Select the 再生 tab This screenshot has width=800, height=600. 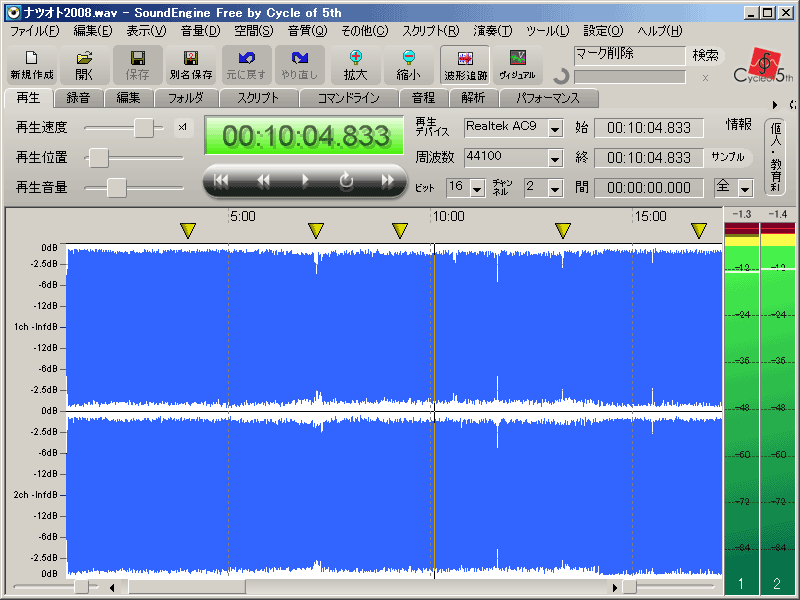[x=29, y=97]
